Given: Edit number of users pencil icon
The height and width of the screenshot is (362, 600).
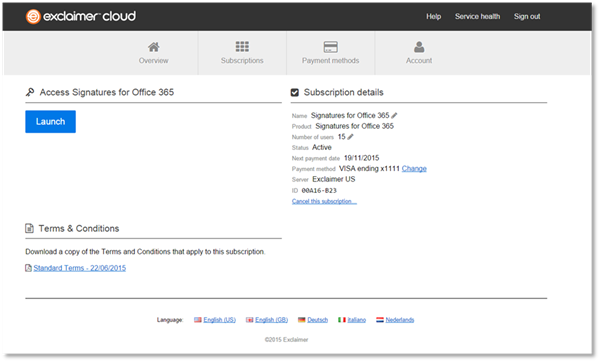Looking at the screenshot, I should pos(350,137).
